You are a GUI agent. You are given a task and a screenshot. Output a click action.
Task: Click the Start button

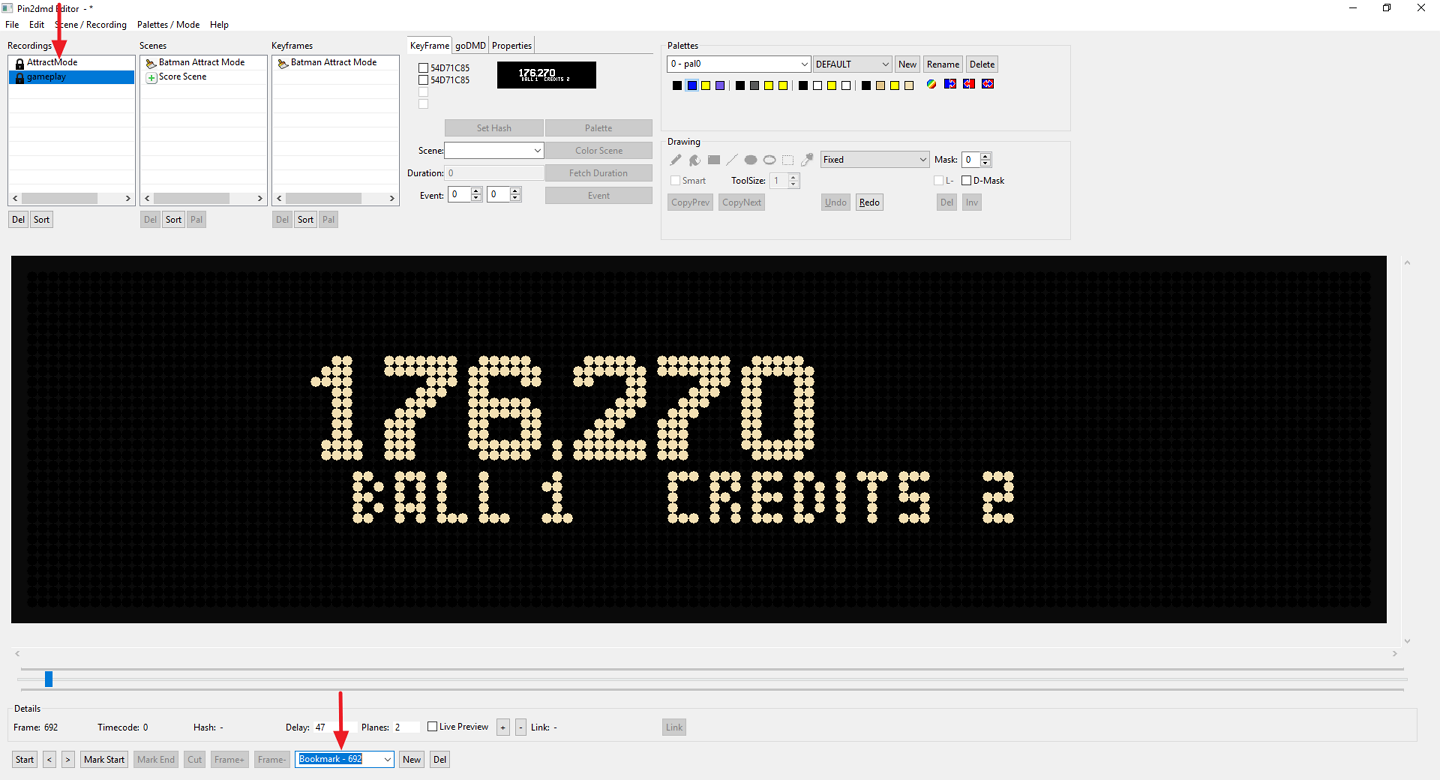25,760
